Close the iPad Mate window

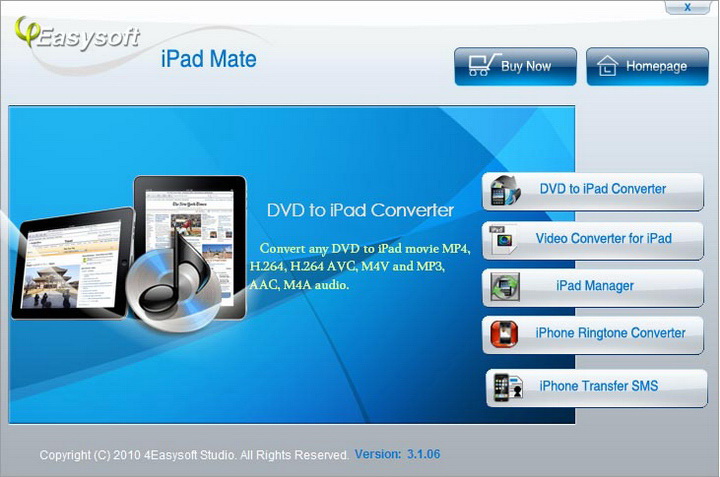coord(687,7)
